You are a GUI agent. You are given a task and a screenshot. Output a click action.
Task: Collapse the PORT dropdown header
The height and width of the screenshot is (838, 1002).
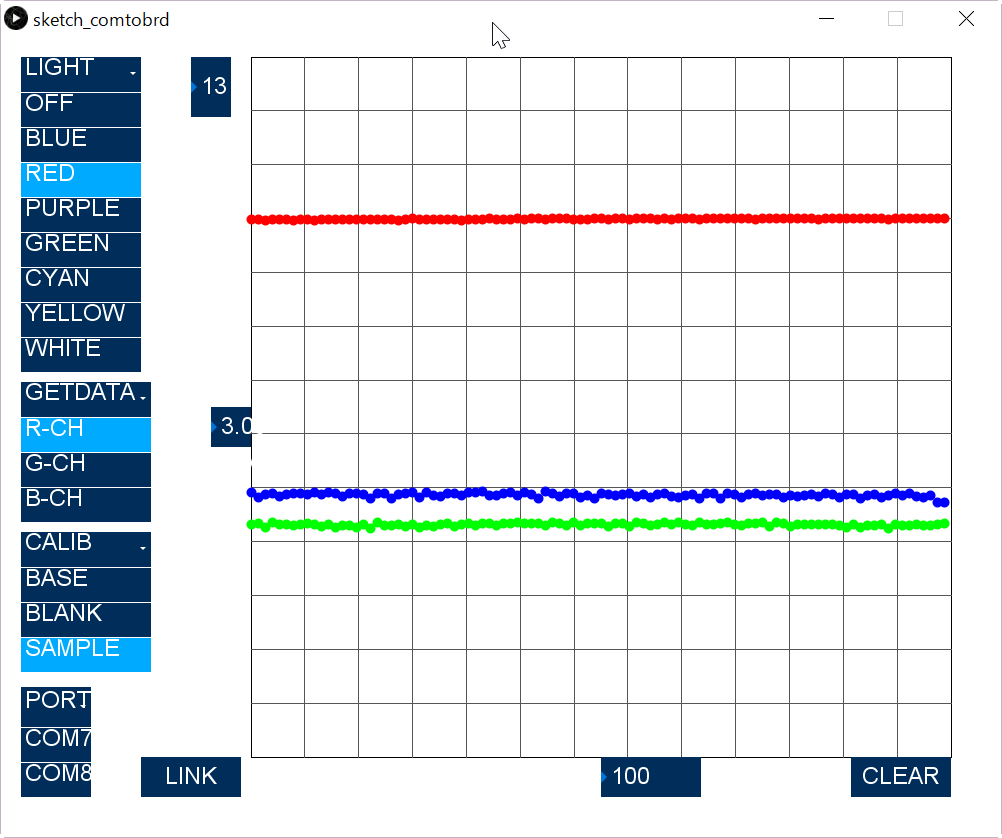[56, 706]
